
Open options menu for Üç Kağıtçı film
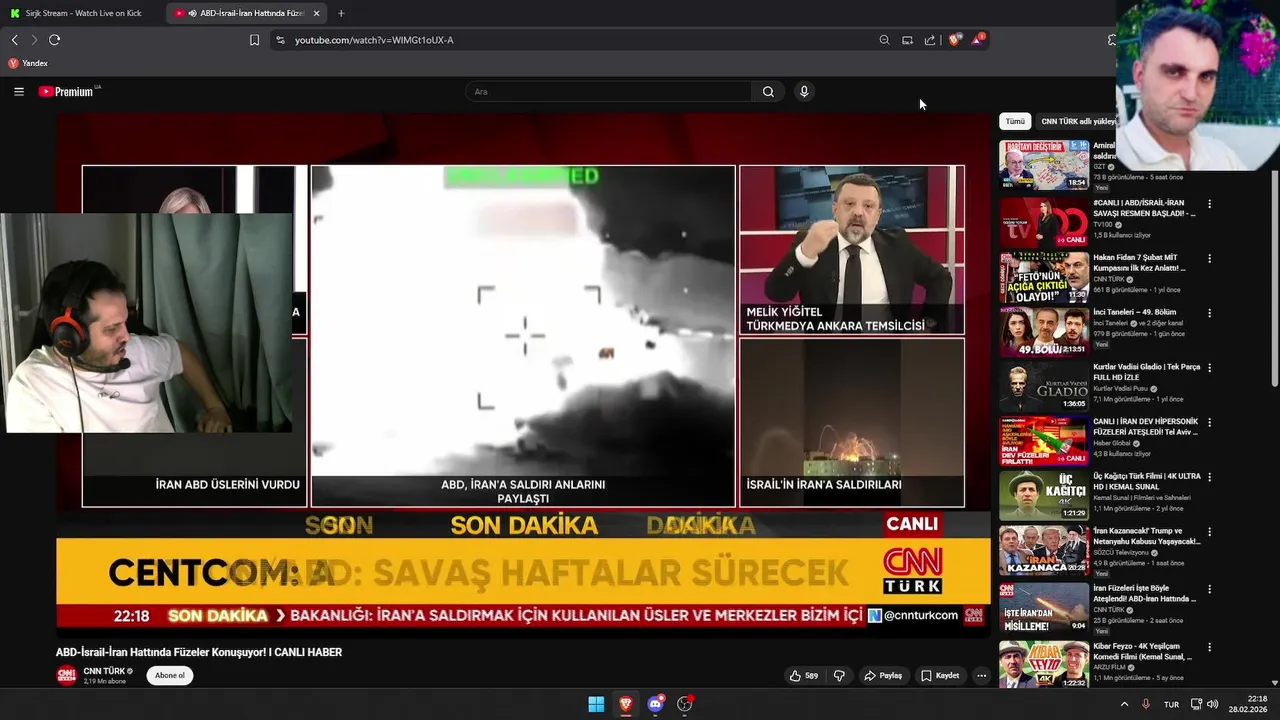(x=1209, y=477)
